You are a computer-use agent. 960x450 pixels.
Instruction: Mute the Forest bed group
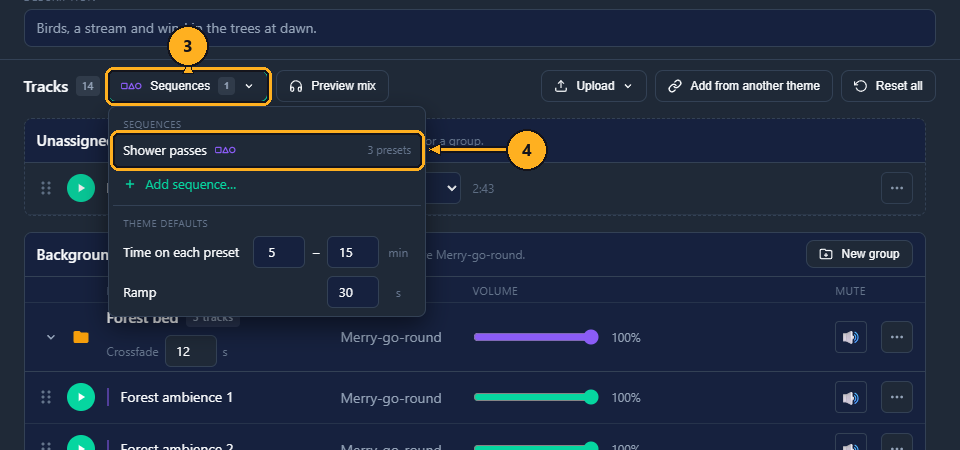tap(850, 337)
